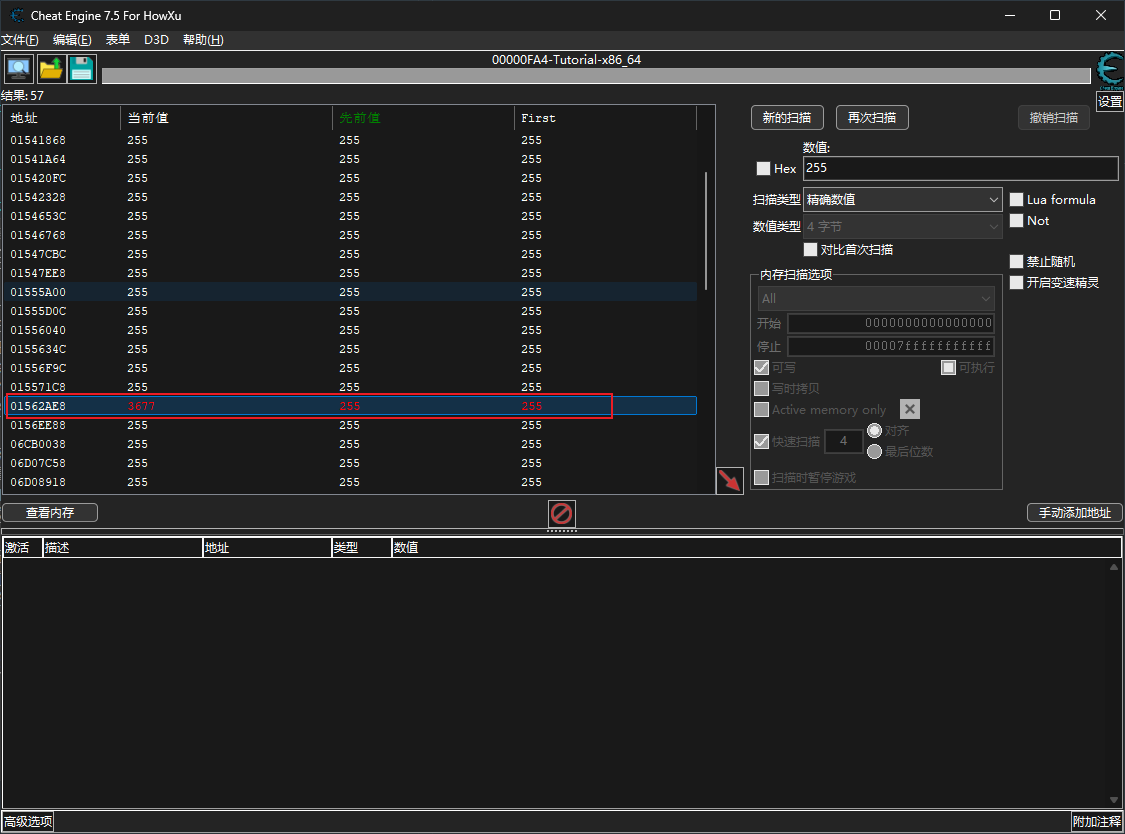Click the 数值 input field containing 255

(x=959, y=169)
